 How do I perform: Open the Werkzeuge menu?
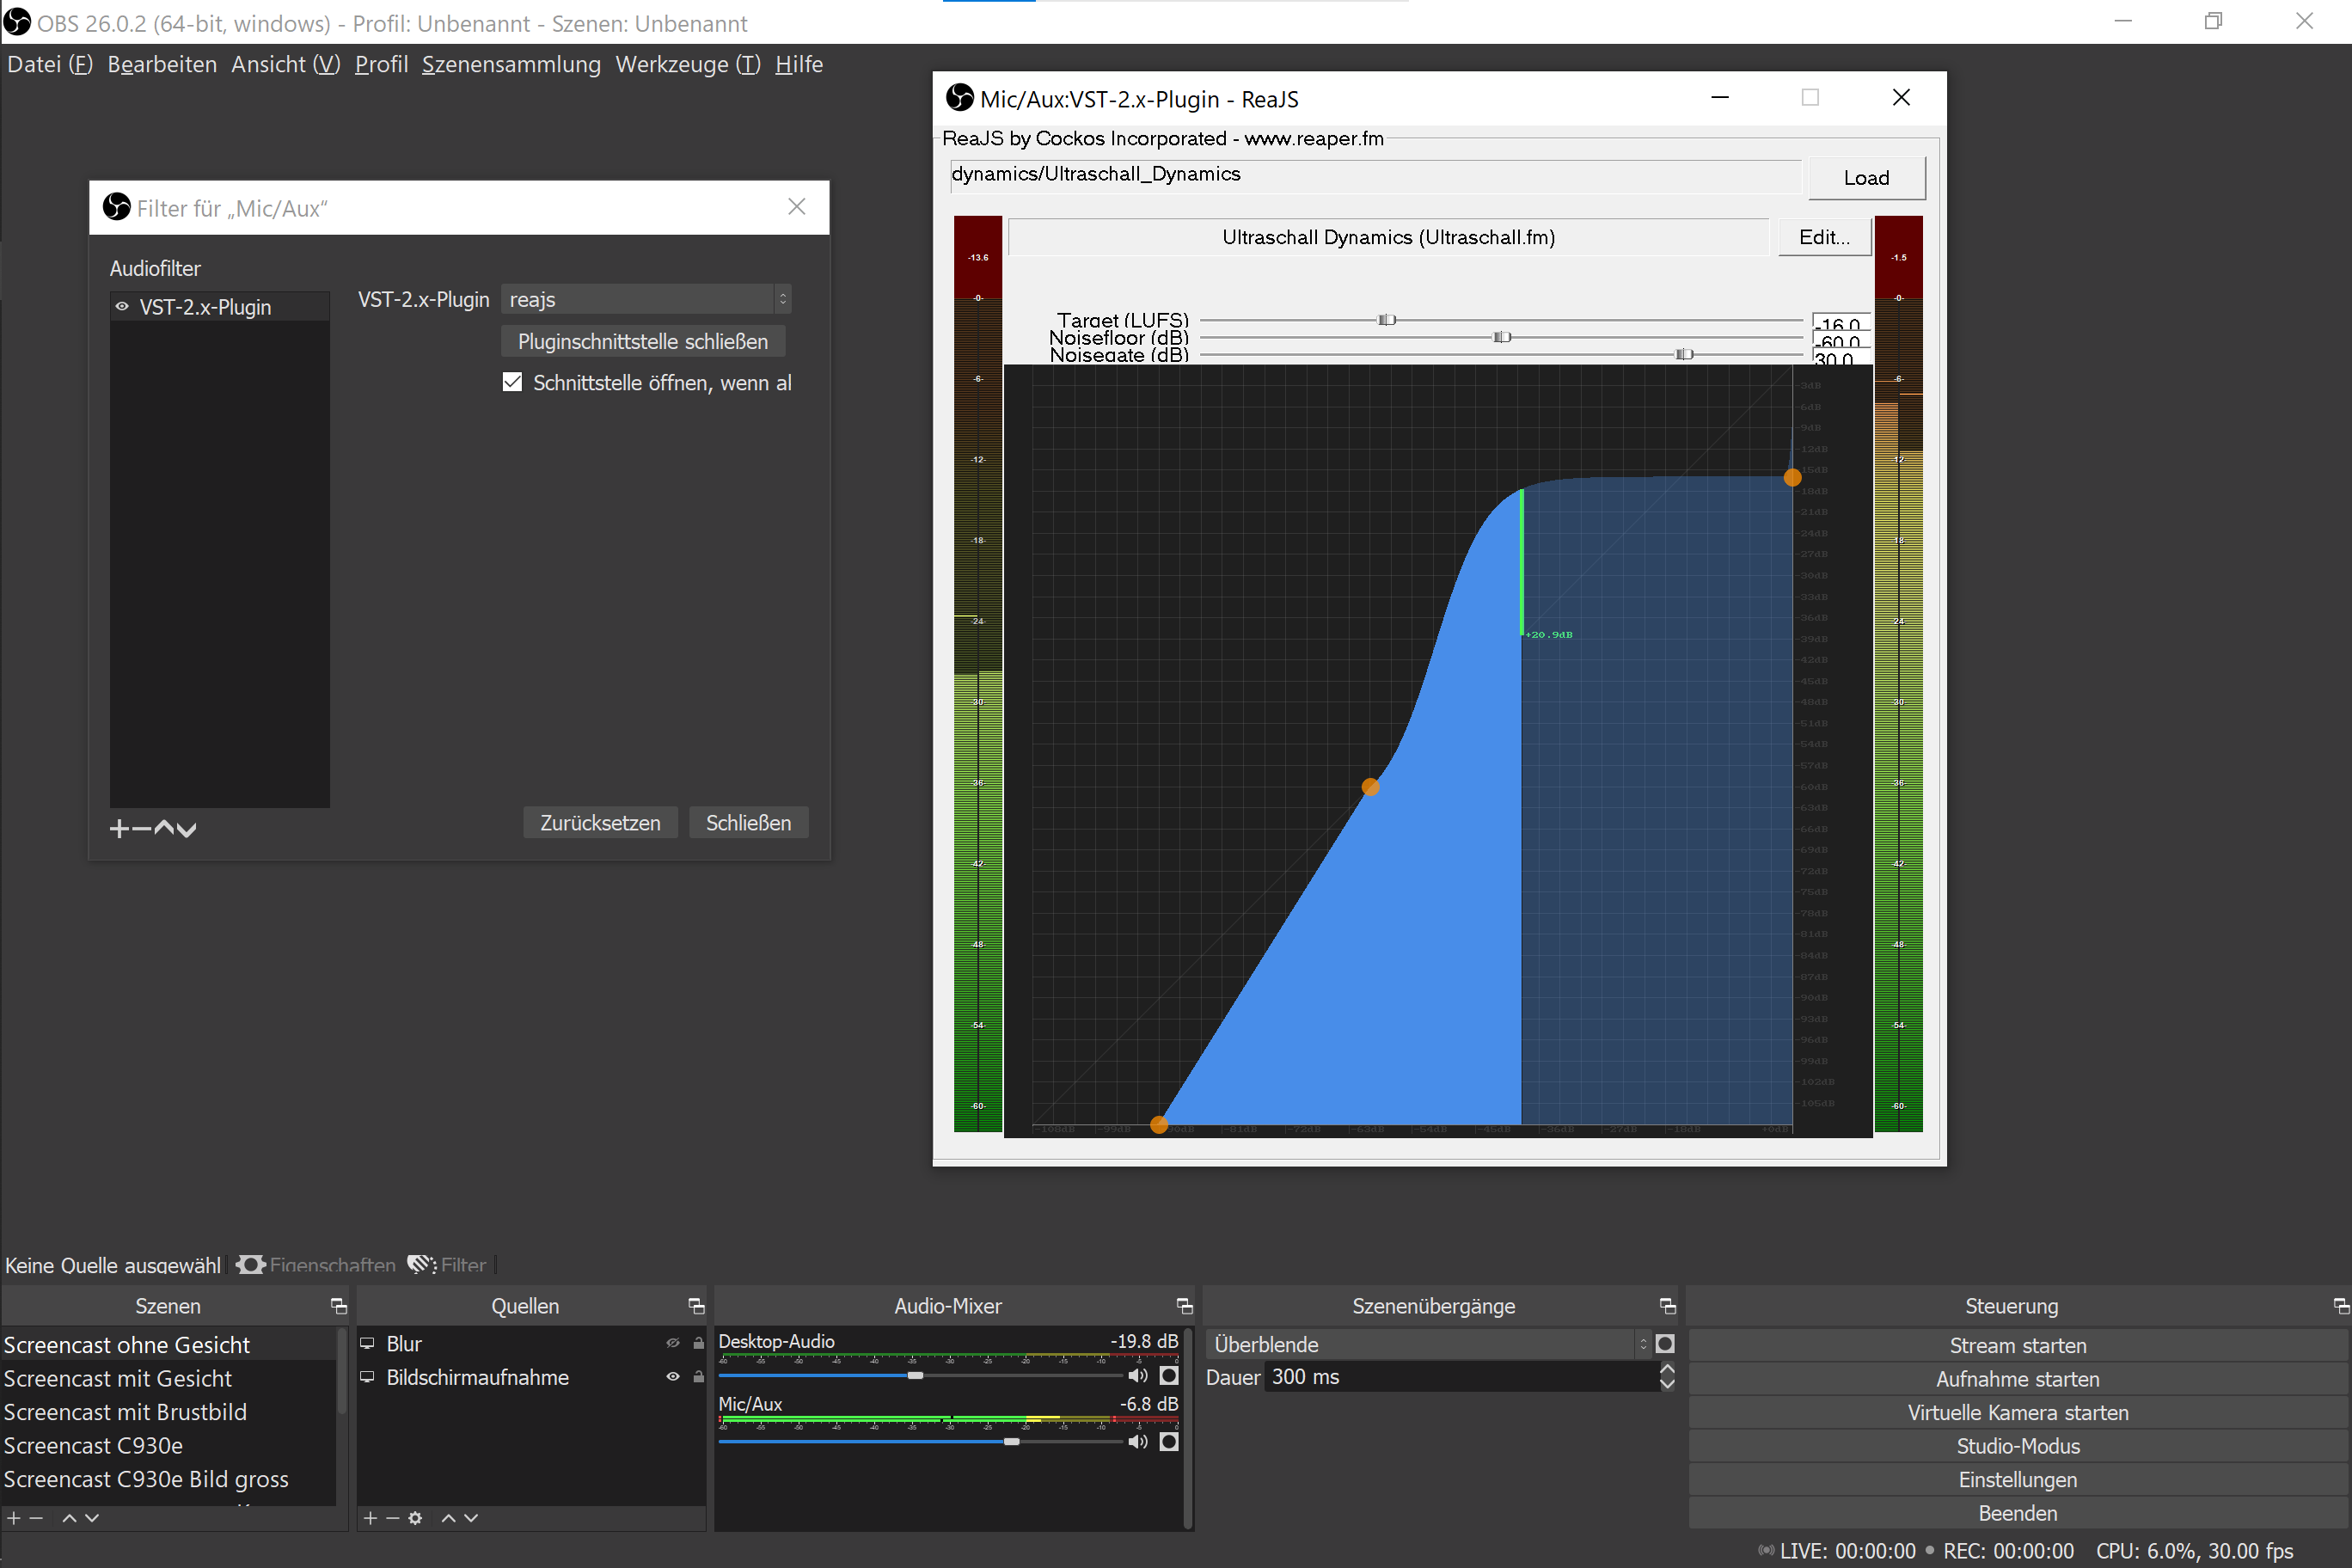688,64
